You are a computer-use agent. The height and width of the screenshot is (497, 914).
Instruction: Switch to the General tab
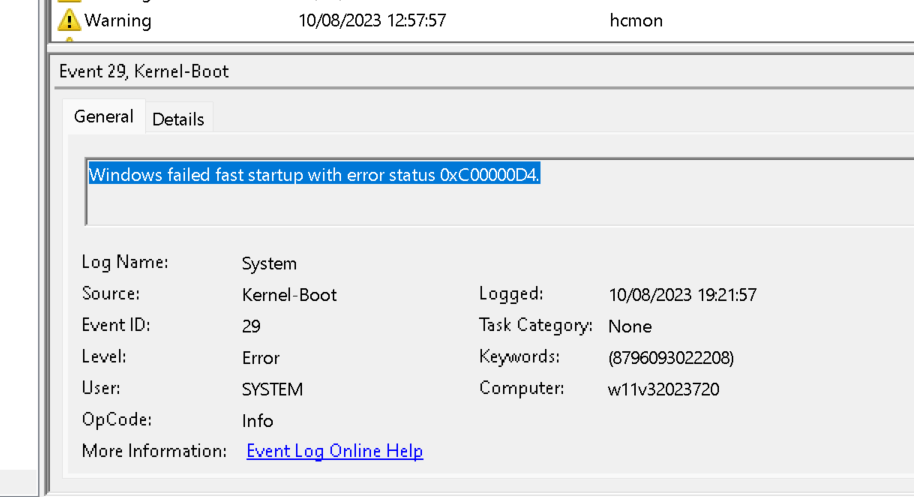pyautogui.click(x=104, y=117)
